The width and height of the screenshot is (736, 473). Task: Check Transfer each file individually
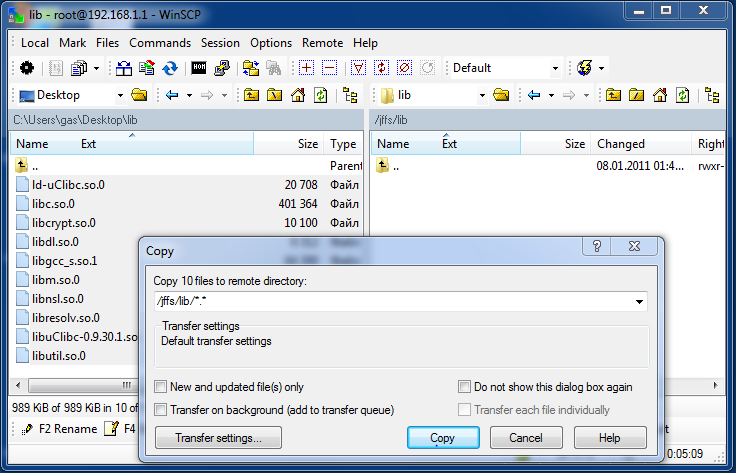[x=464, y=410]
